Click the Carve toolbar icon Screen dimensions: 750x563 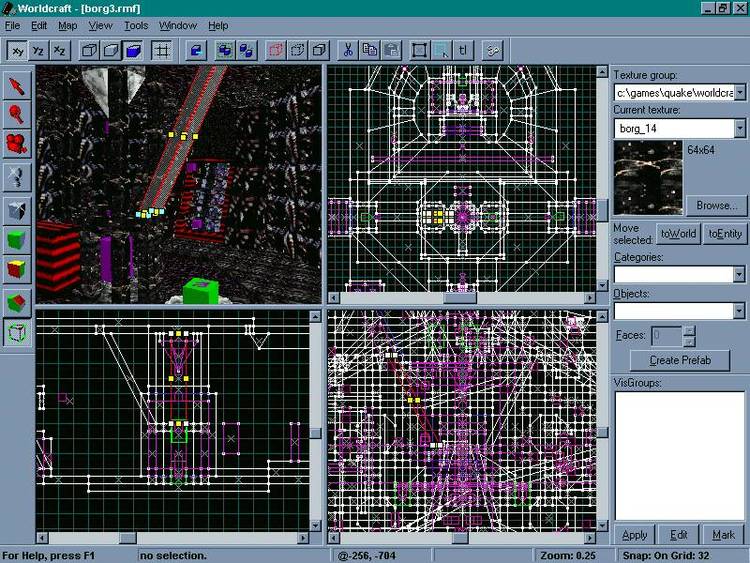pyautogui.click(x=195, y=49)
